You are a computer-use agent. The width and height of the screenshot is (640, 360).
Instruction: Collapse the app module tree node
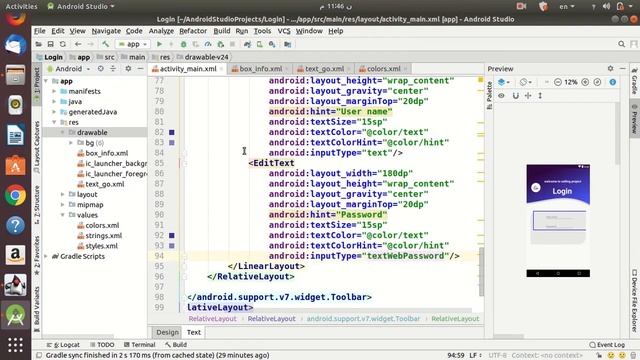click(x=46, y=81)
